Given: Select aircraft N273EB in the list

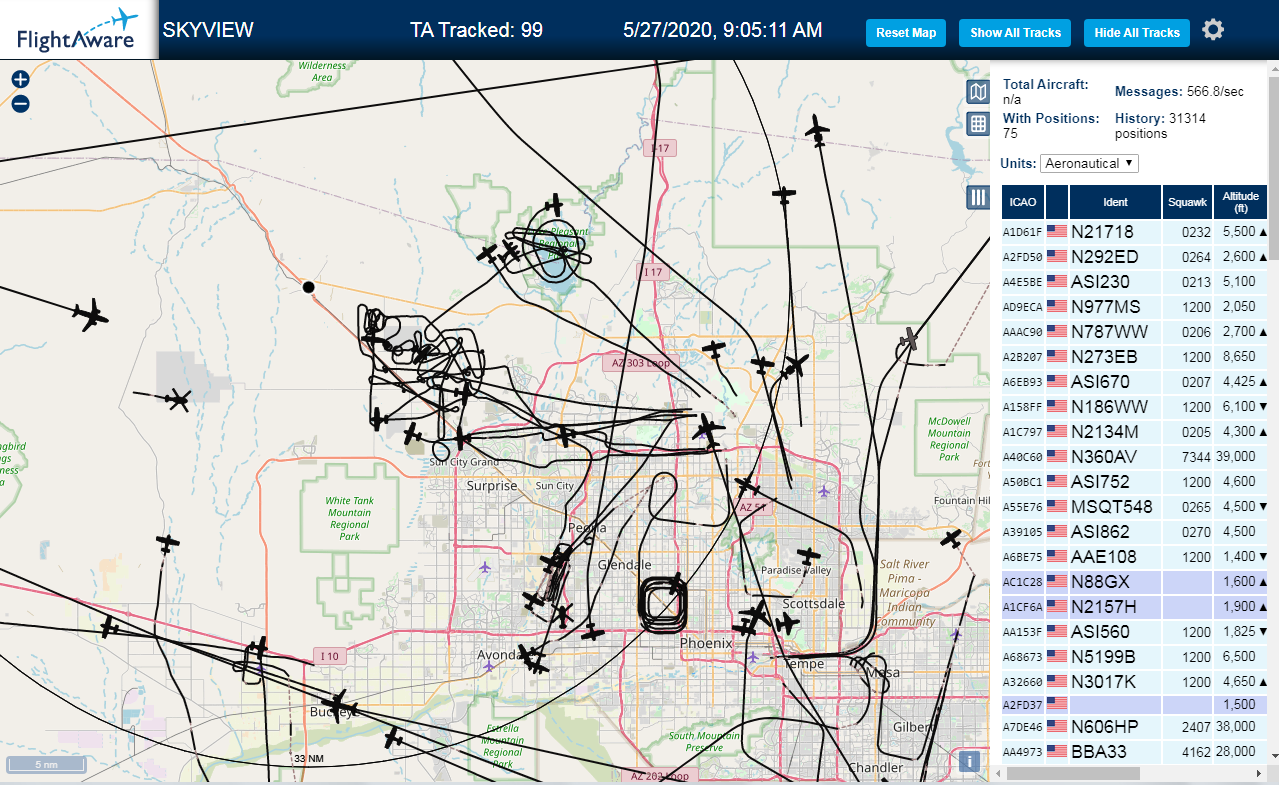Looking at the screenshot, I should point(1135,357).
